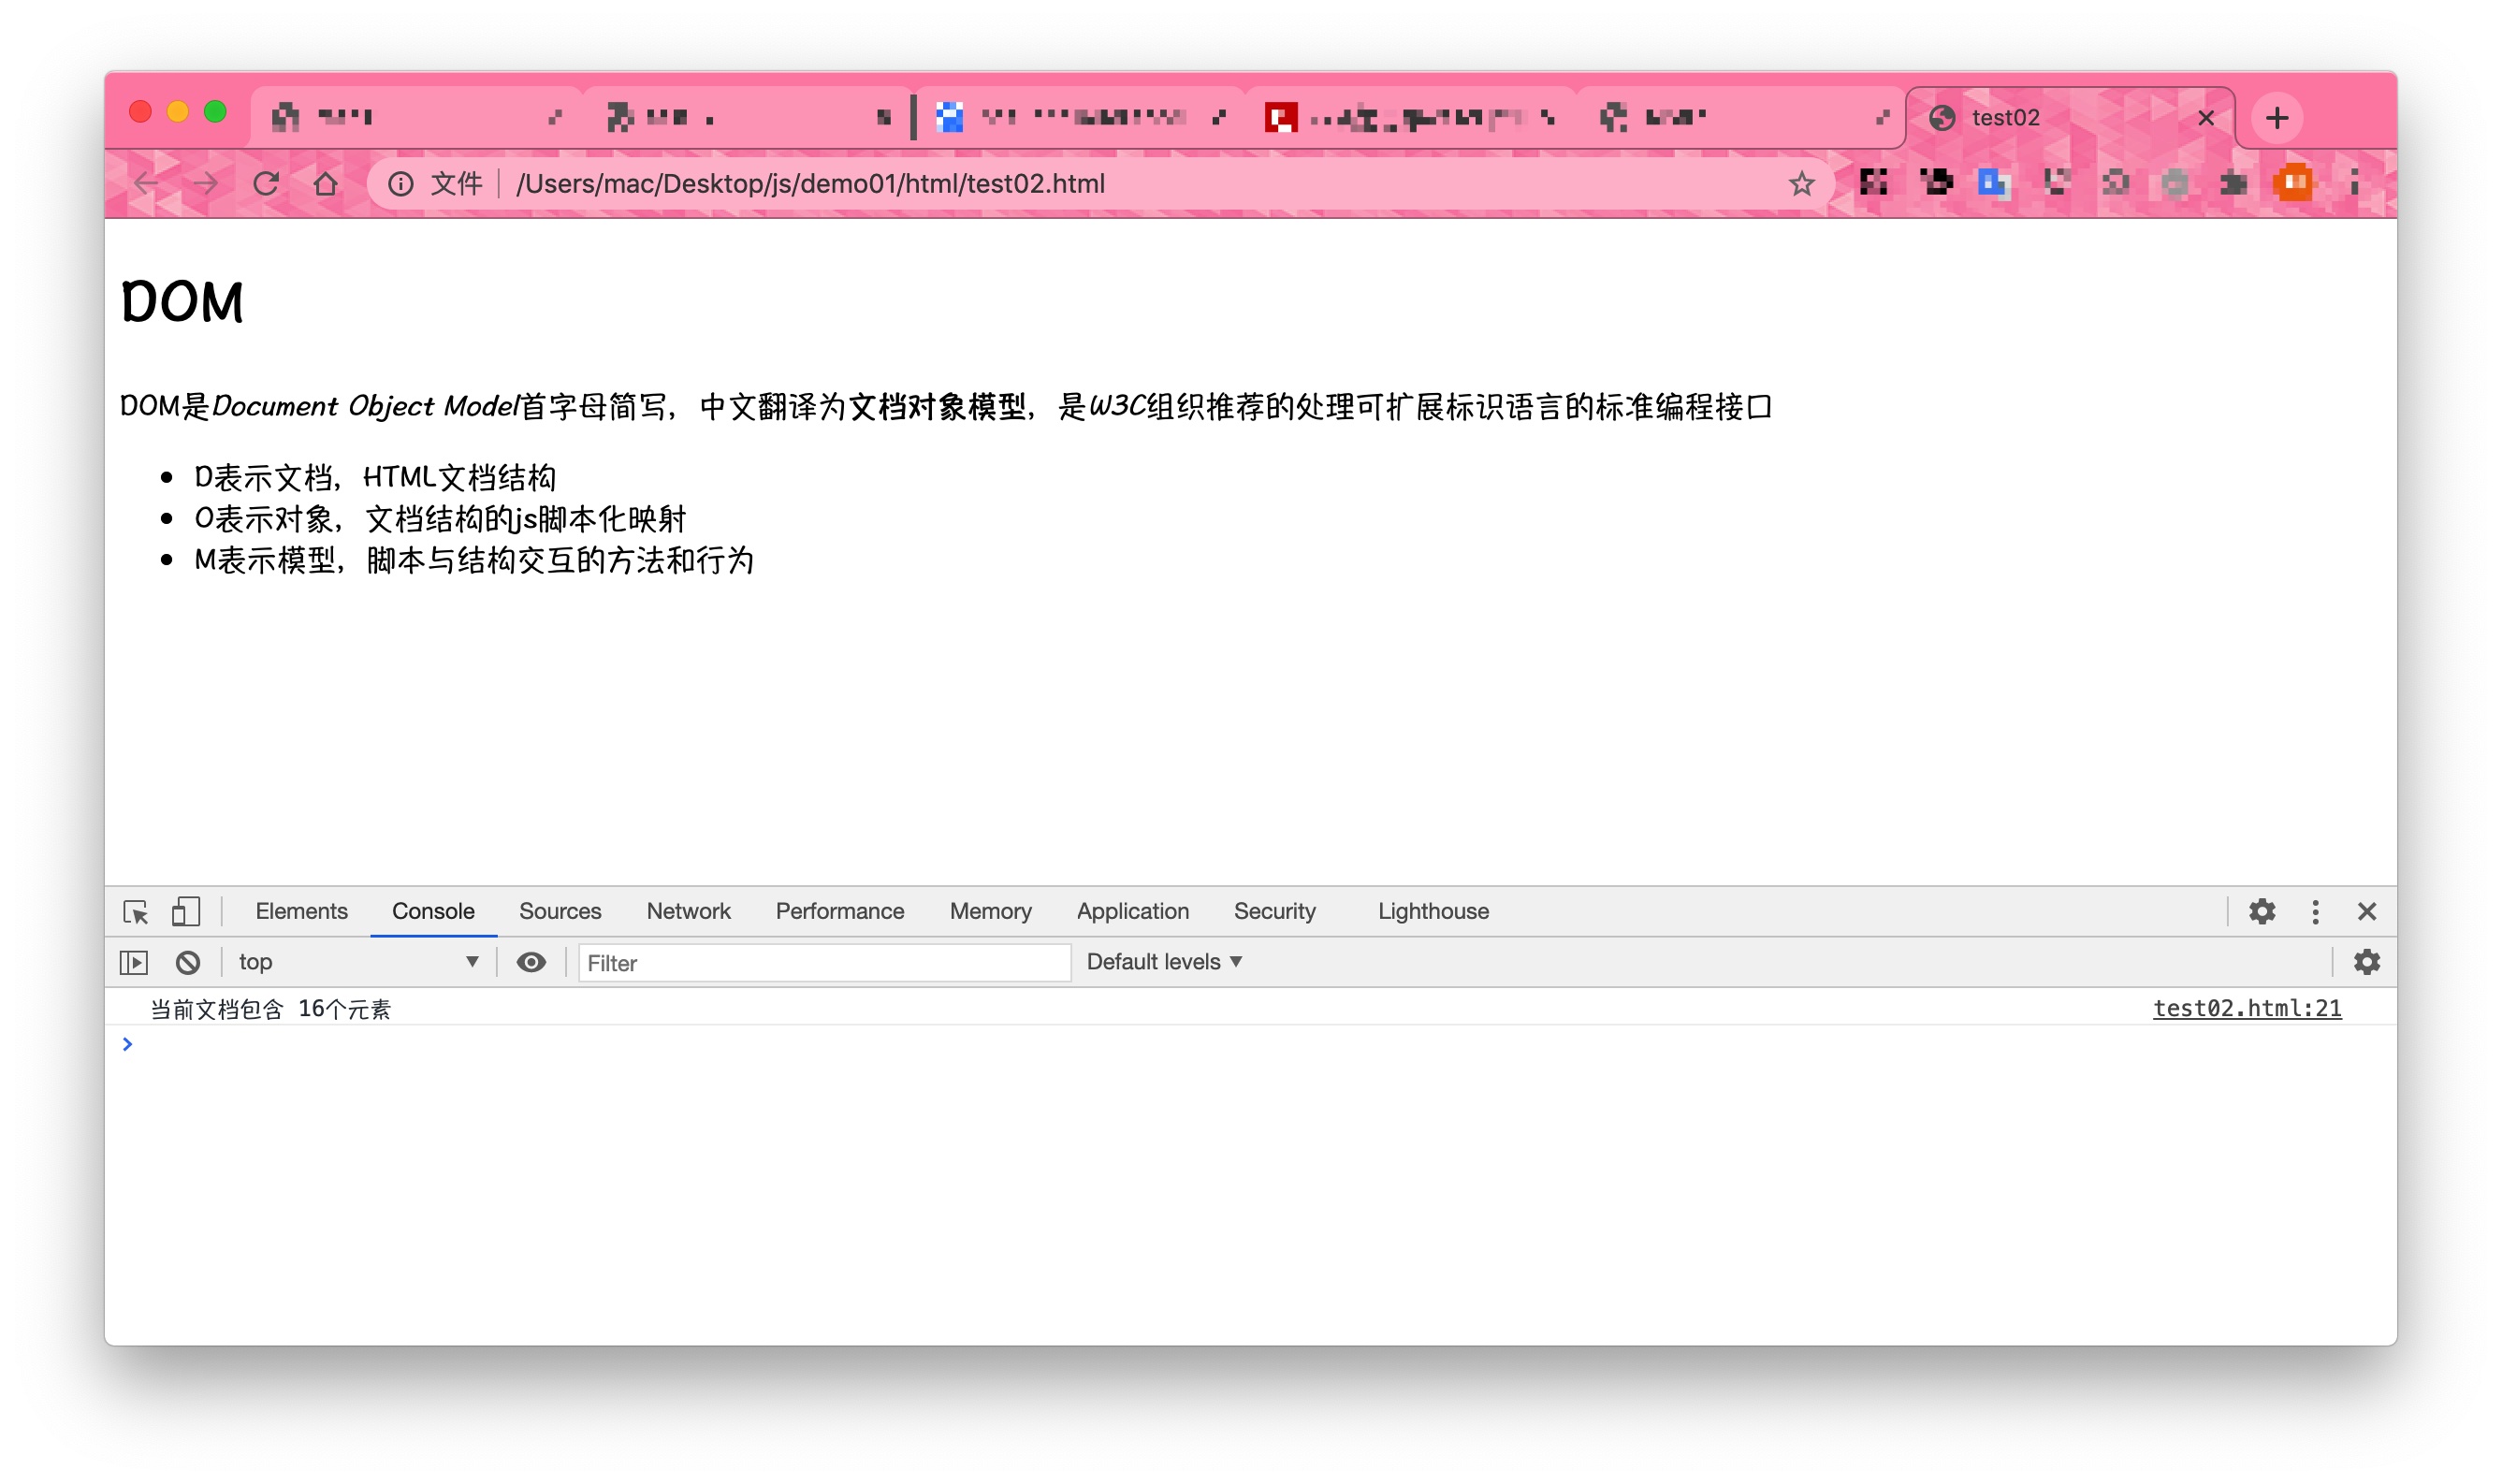The height and width of the screenshot is (1484, 2502).
Task: Show console sidebar panel icon
Action: pyautogui.click(x=134, y=963)
